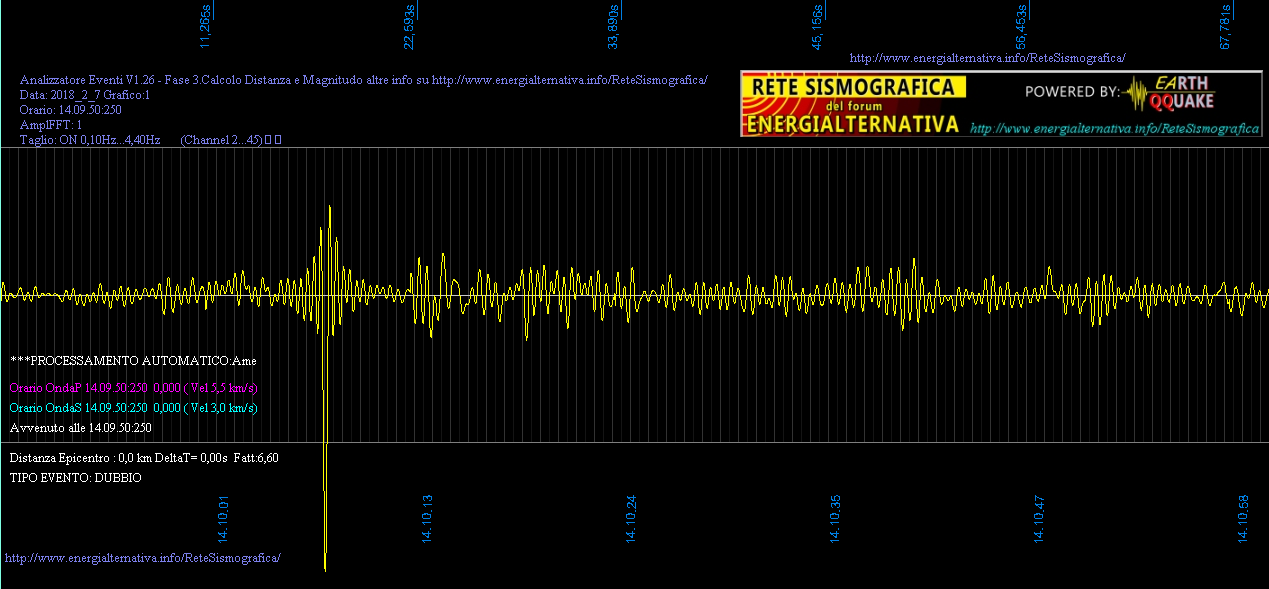This screenshot has height=589, width=1269.
Task: Click the '***PROCESSAMENTO AUTOMATICO' text
Action: pyautogui.click(x=134, y=360)
